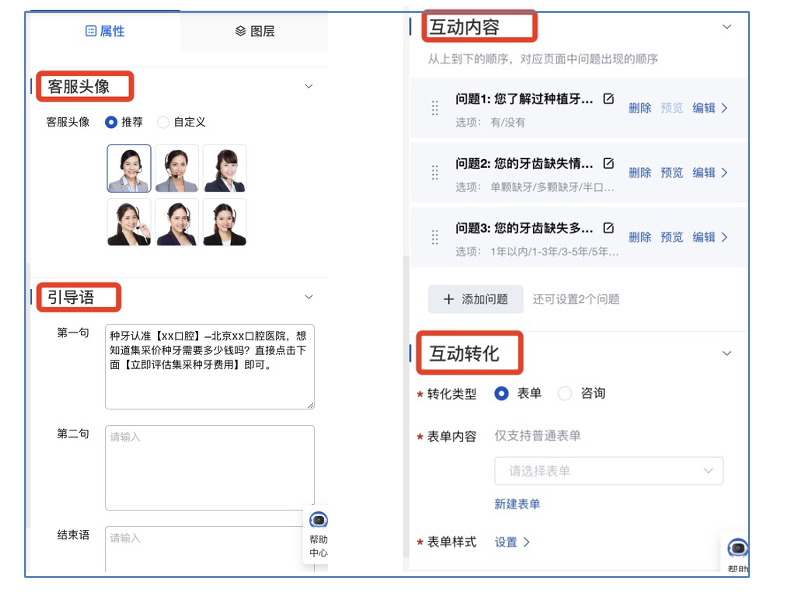Grab the drag handle of 问题1 row
Image resolution: width=790 pixels, height=600 pixels.
pyautogui.click(x=434, y=108)
